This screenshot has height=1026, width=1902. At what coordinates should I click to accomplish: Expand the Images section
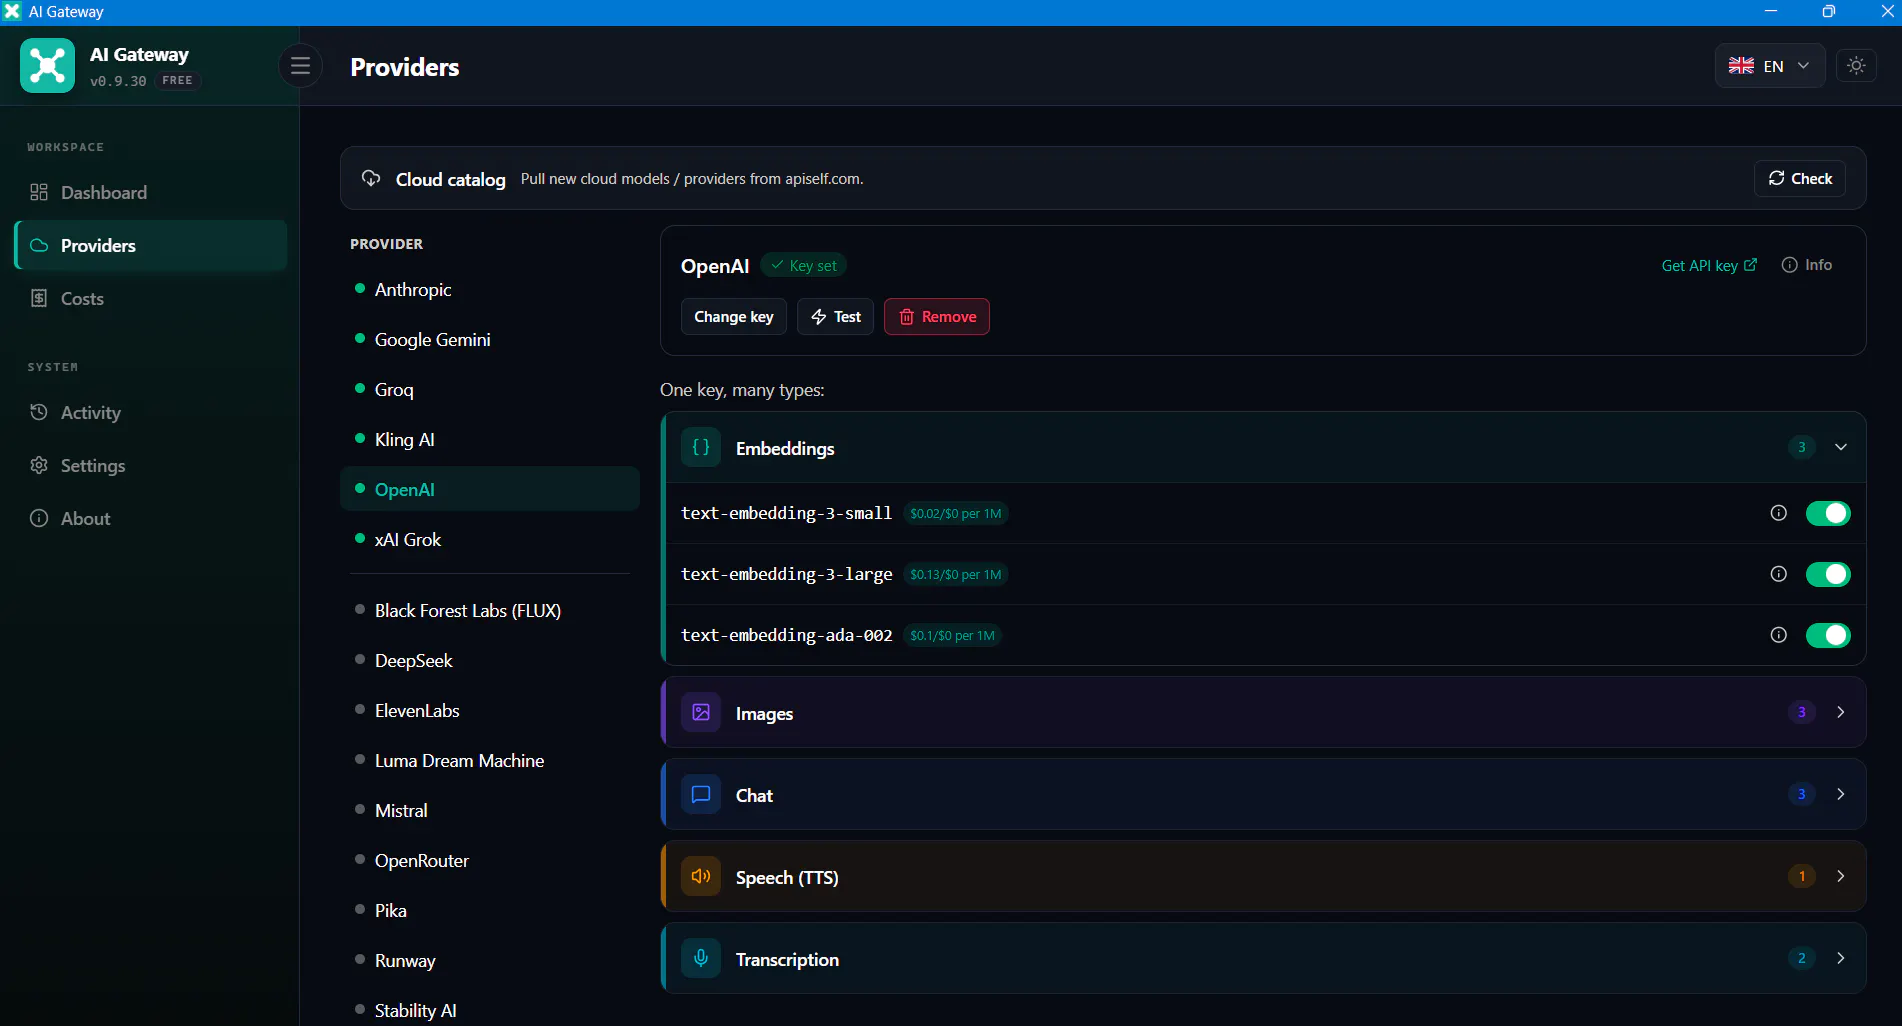(x=1263, y=712)
